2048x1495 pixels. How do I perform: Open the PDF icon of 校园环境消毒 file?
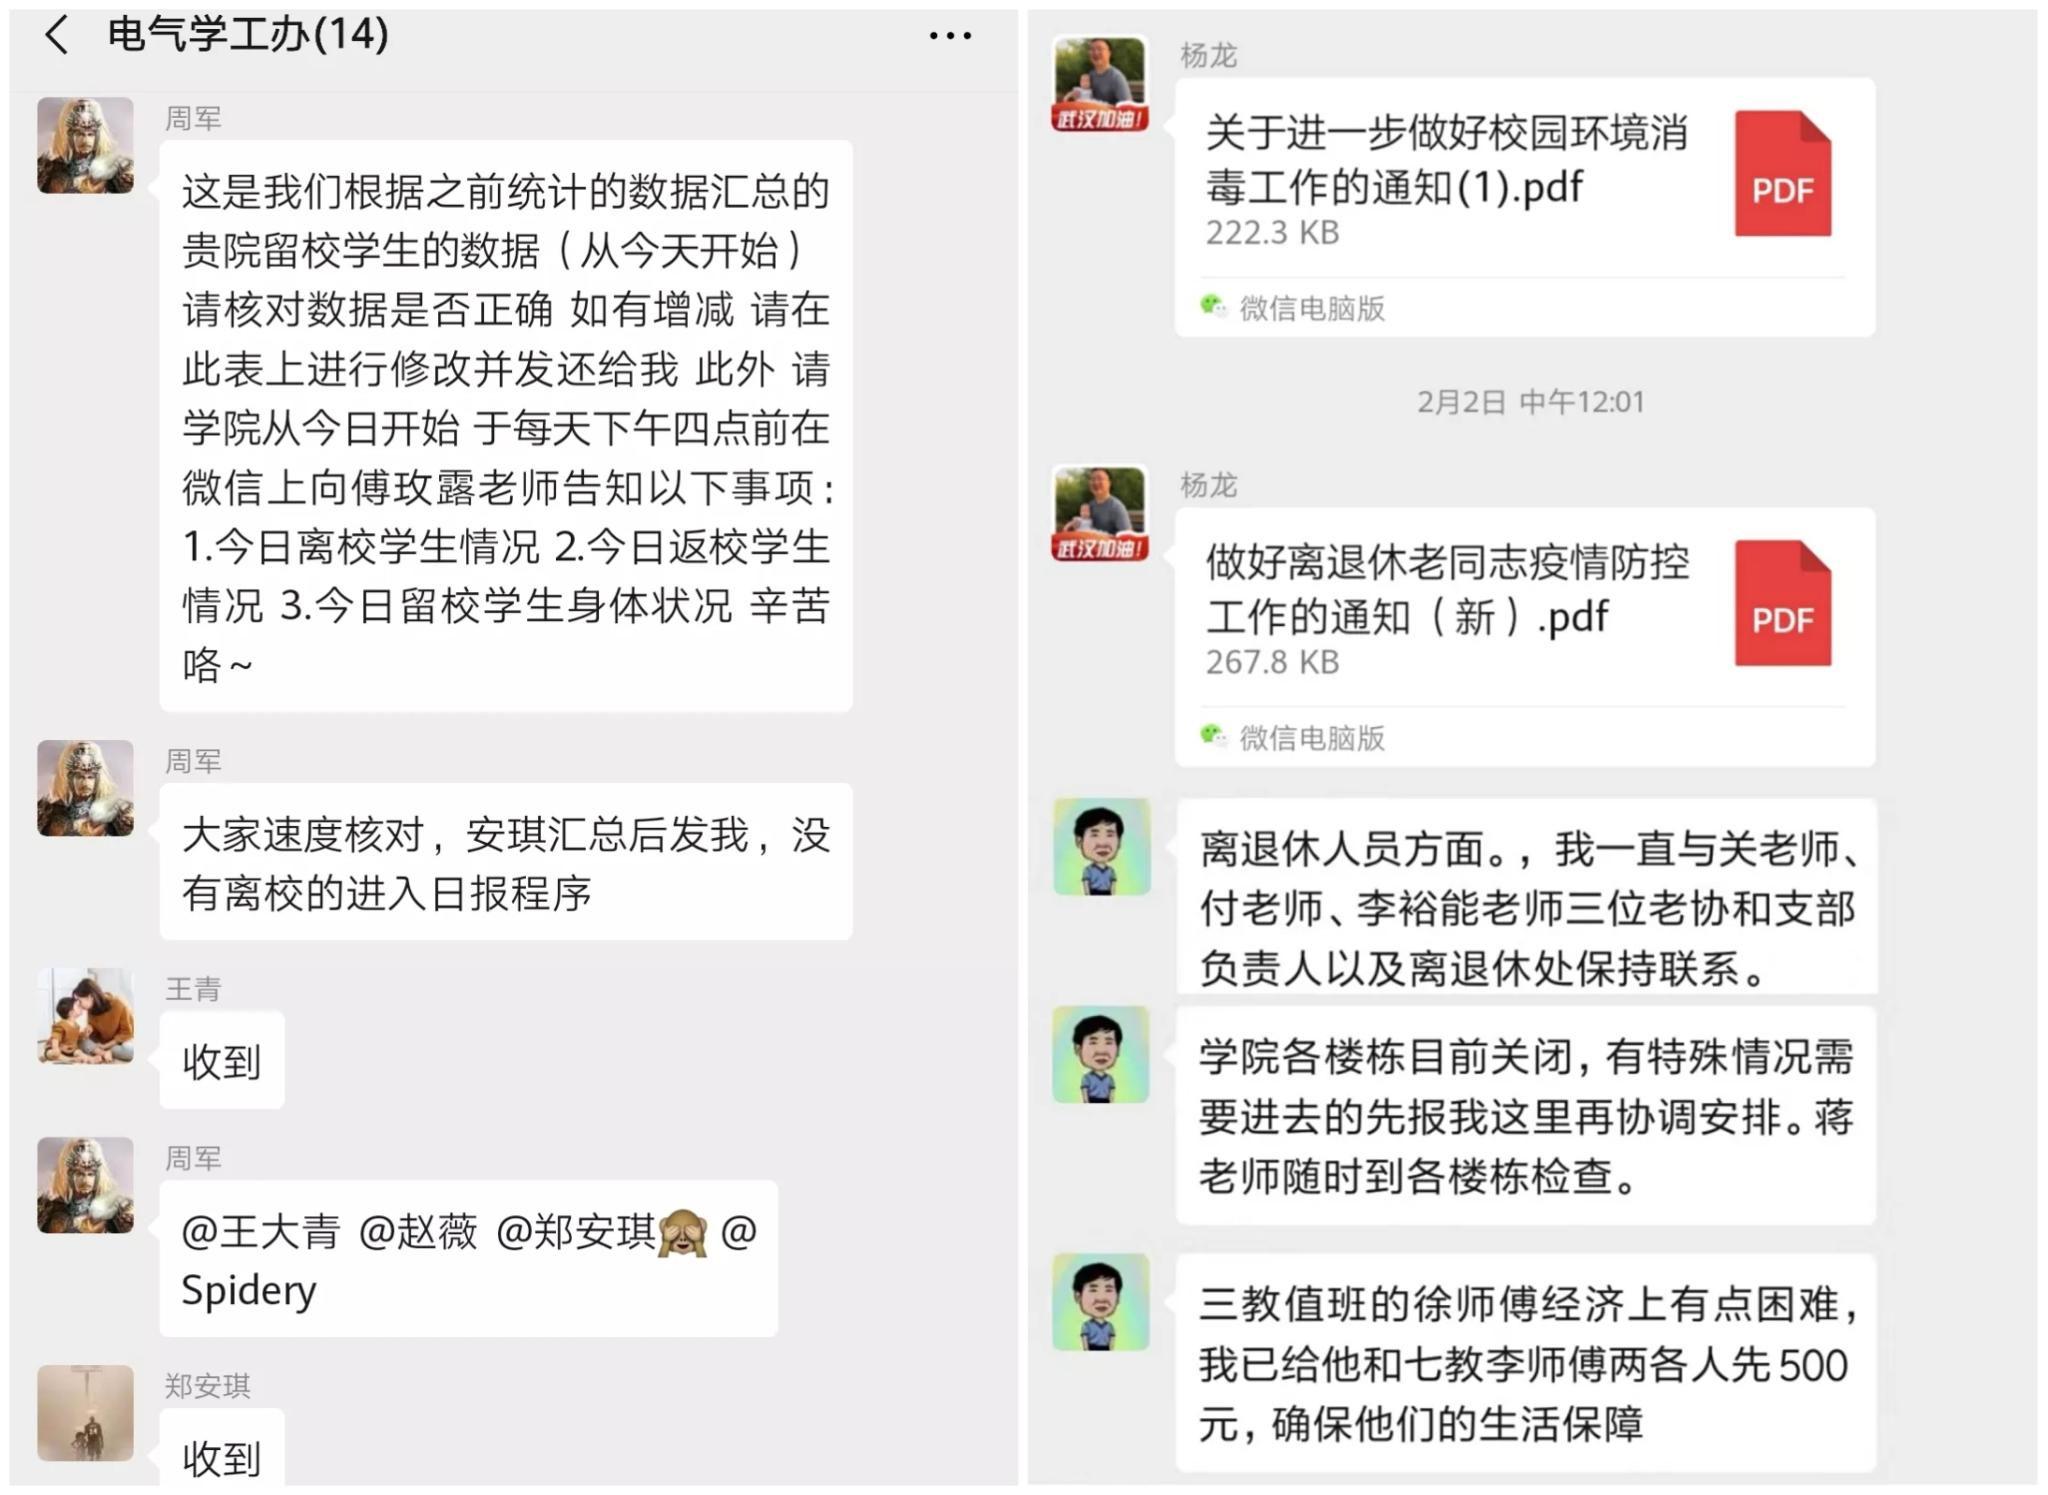point(1782,174)
